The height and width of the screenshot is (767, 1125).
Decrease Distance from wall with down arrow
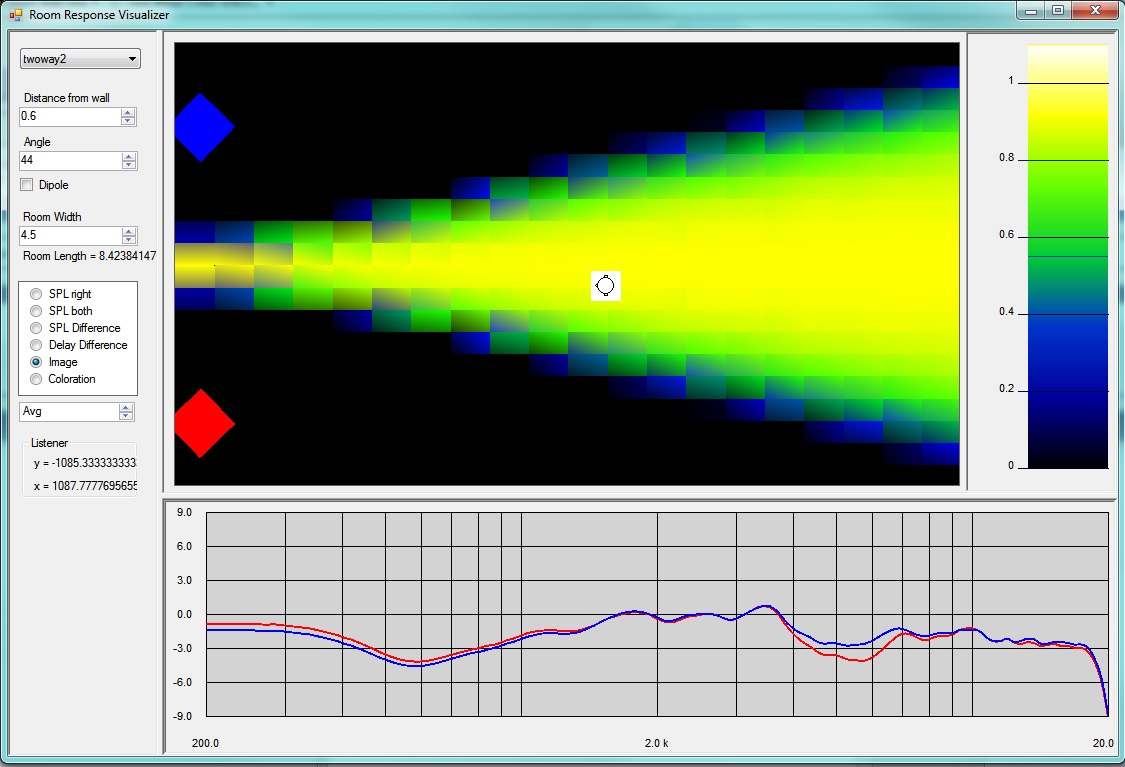point(128,121)
